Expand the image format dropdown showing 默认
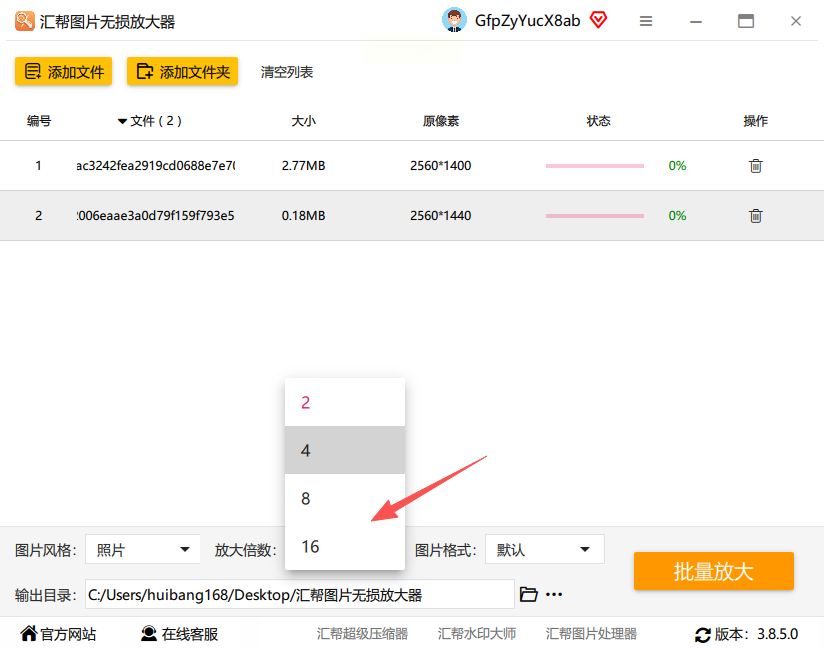824x650 pixels. point(544,550)
